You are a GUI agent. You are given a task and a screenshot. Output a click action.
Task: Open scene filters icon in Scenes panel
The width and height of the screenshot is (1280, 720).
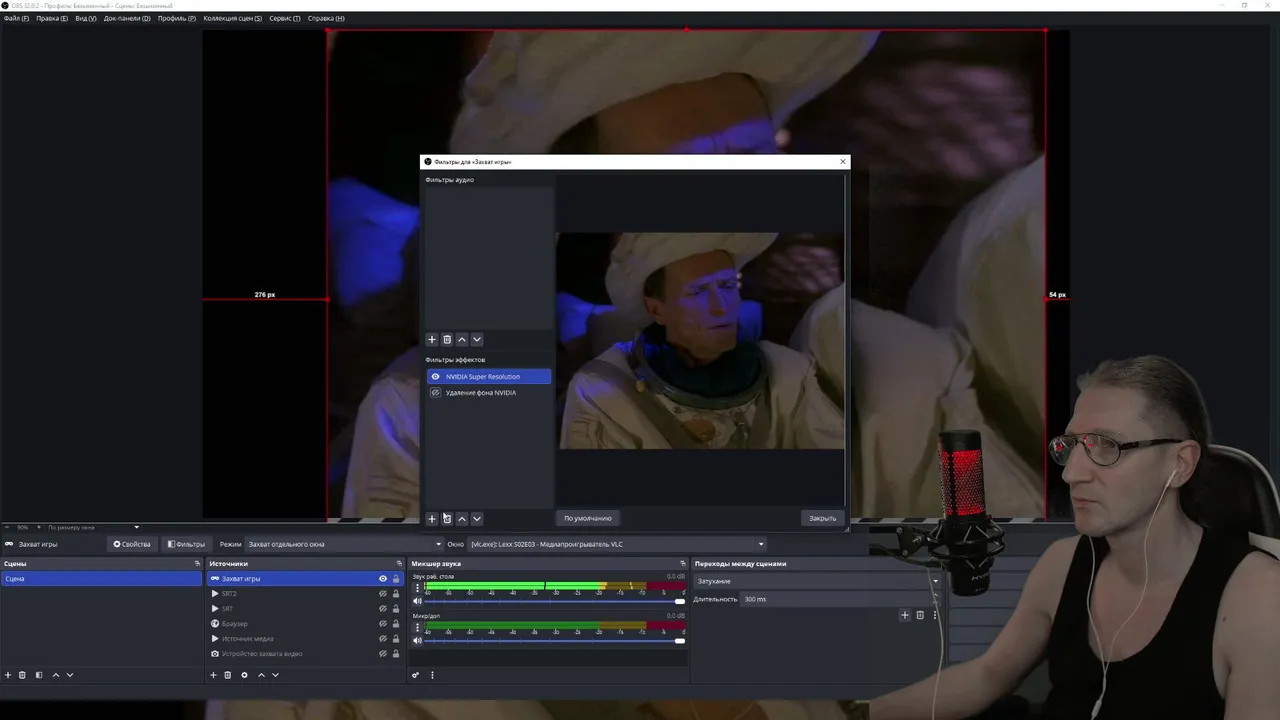39,675
